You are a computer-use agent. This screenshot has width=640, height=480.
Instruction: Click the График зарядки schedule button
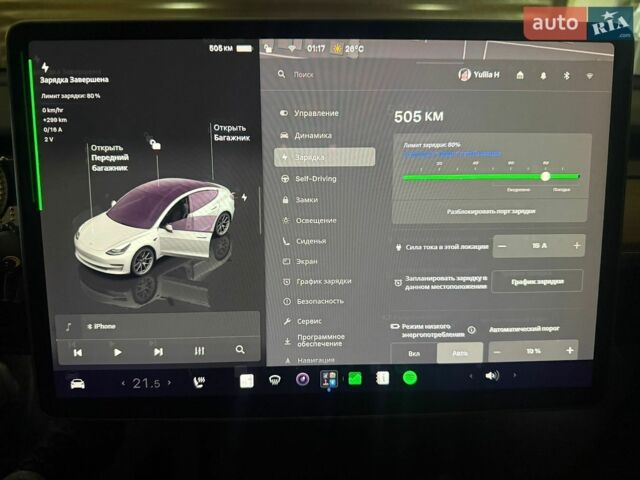pos(537,281)
